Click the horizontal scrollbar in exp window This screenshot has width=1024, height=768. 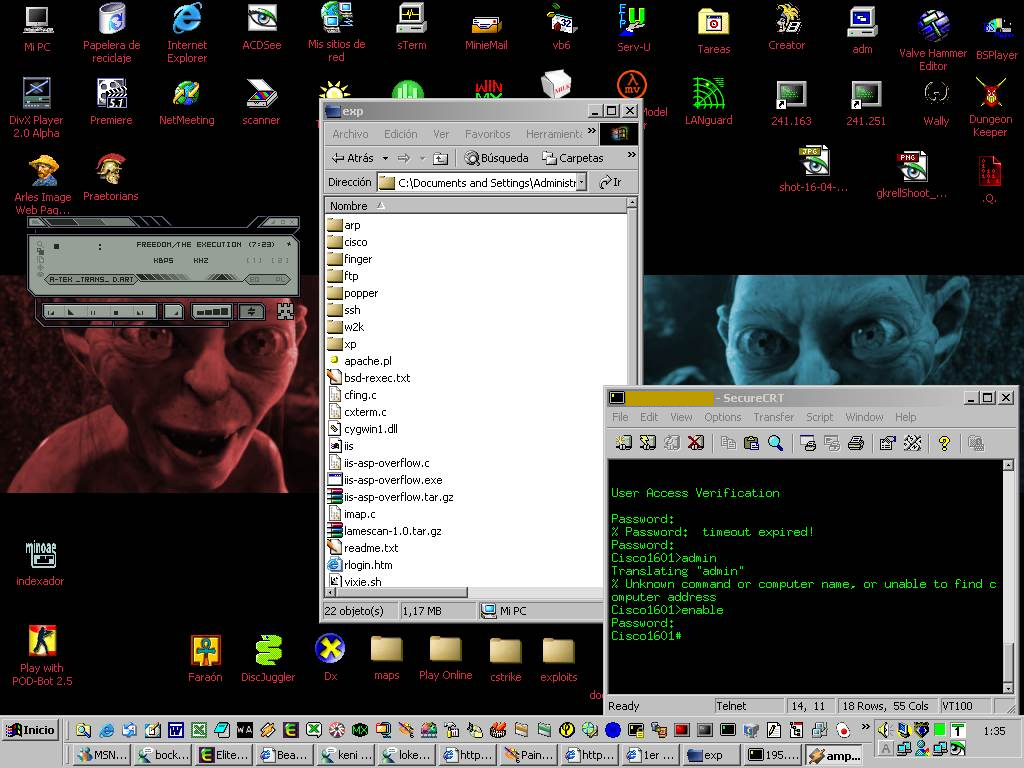tap(402, 592)
